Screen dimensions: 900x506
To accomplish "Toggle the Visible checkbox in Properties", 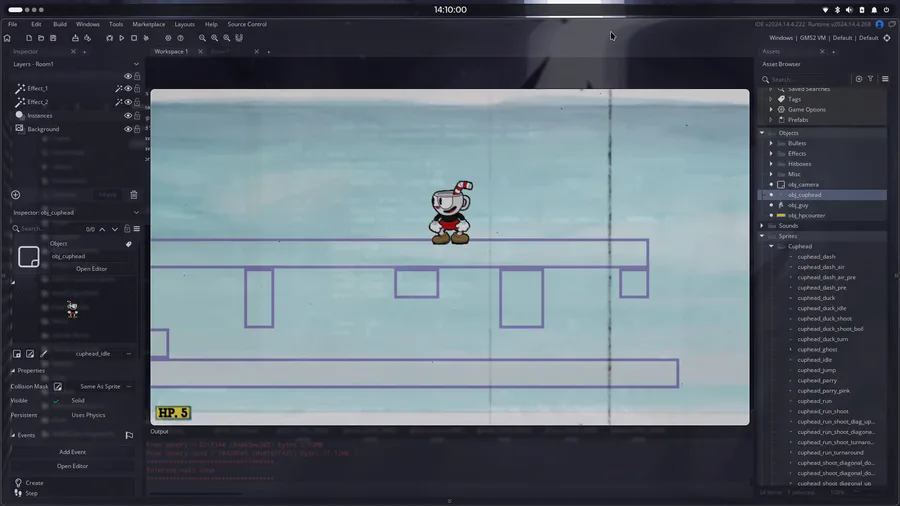I will tap(56, 400).
